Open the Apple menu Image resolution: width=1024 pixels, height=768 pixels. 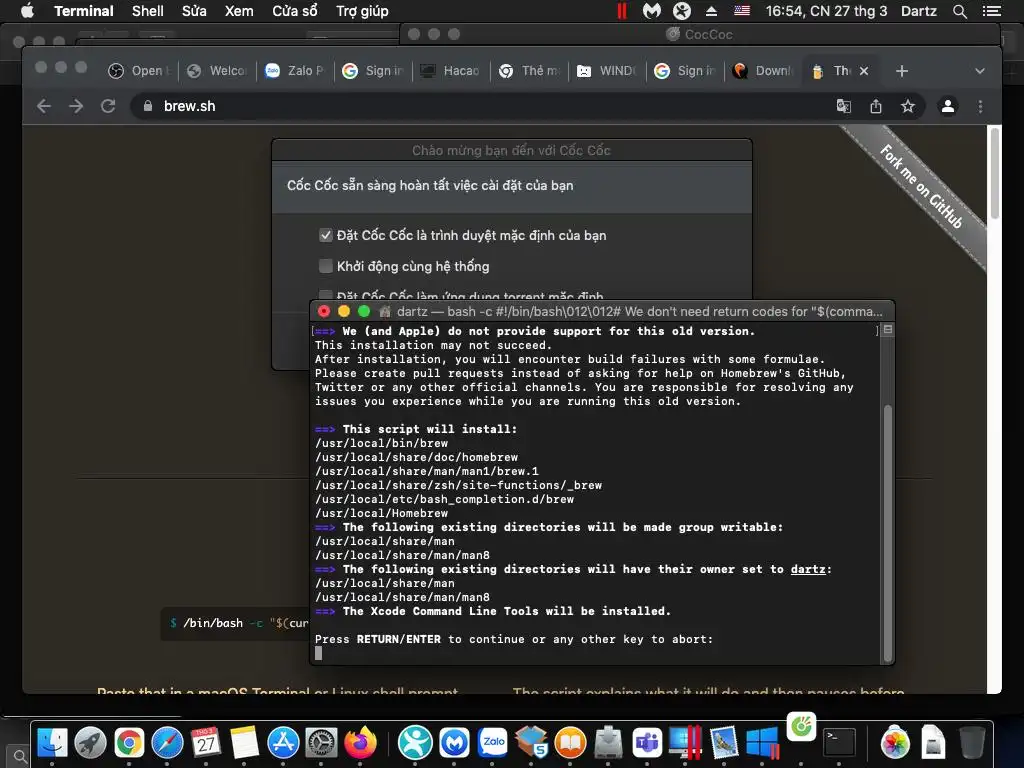27,11
